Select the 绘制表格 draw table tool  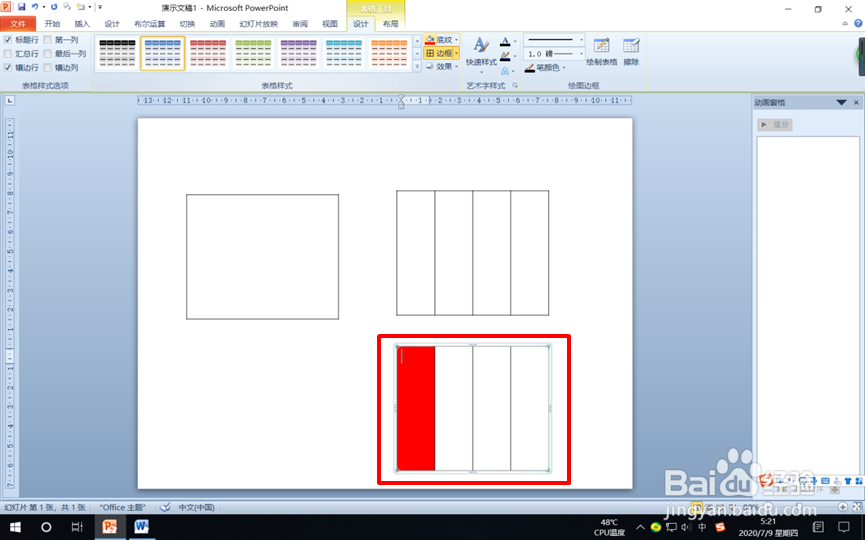[x=601, y=52]
